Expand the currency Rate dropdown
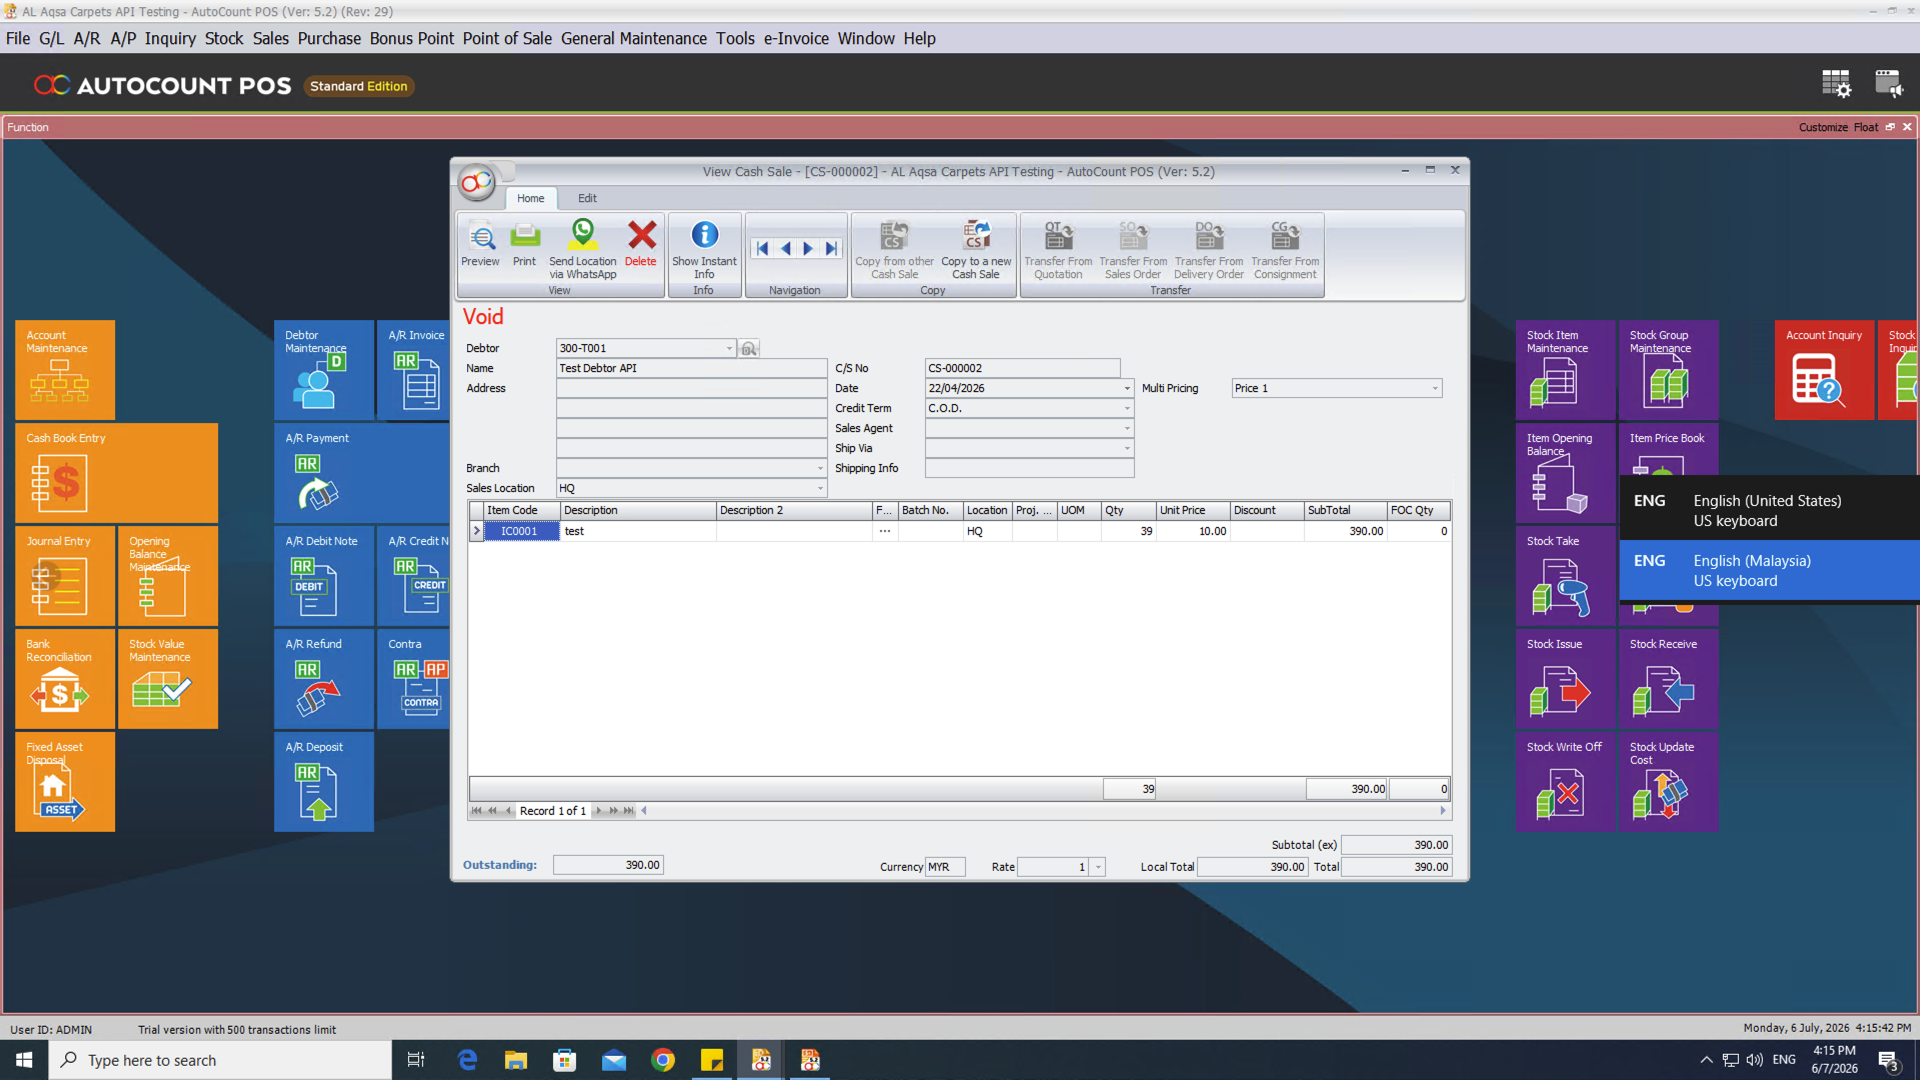The height and width of the screenshot is (1080, 1920). click(1098, 867)
